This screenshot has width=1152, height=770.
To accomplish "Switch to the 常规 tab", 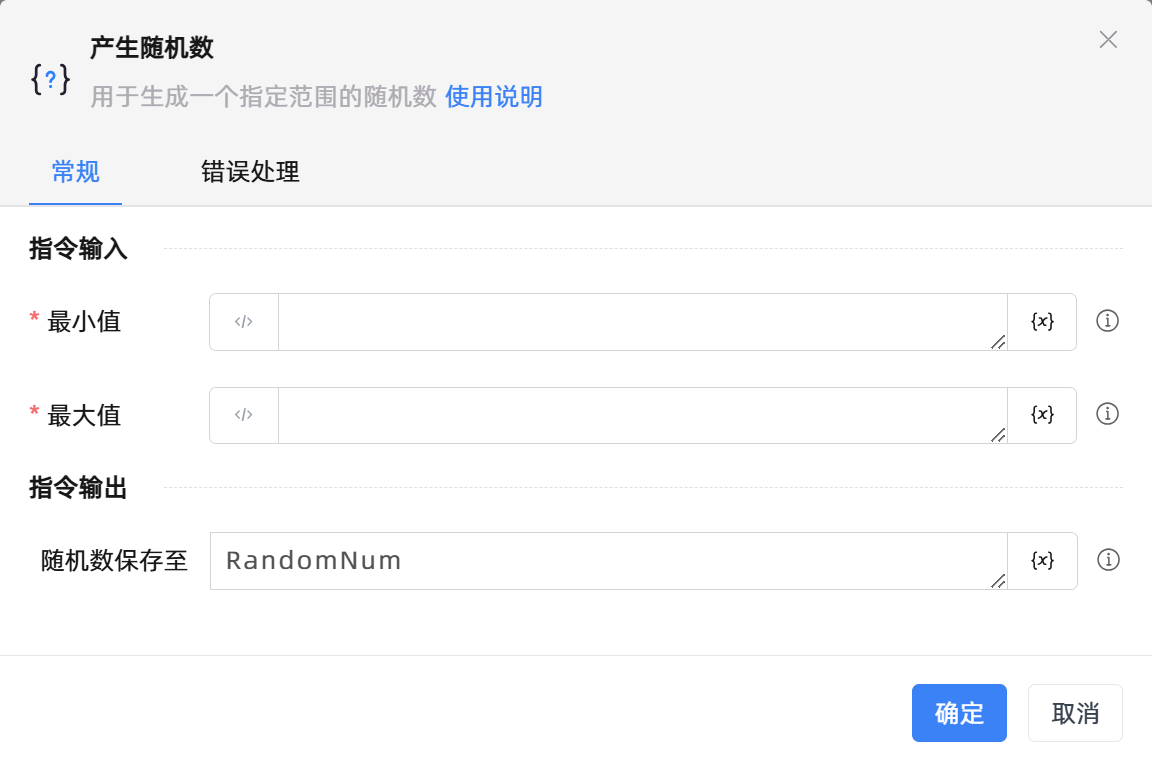I will 76,172.
